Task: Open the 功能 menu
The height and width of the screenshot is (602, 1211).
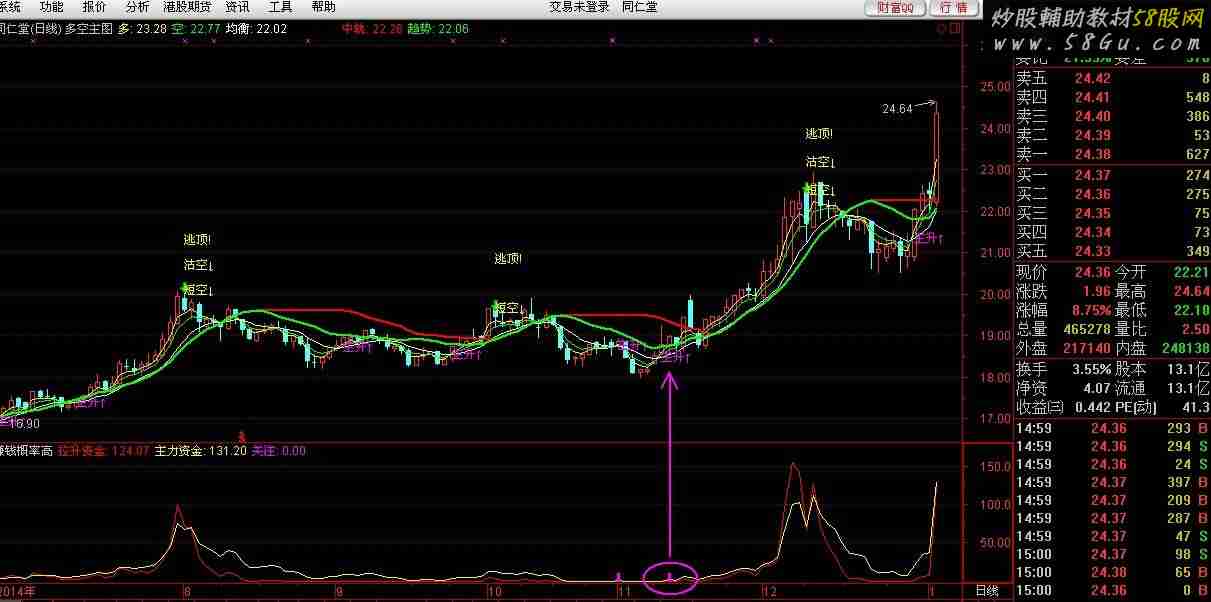Action: coord(52,7)
